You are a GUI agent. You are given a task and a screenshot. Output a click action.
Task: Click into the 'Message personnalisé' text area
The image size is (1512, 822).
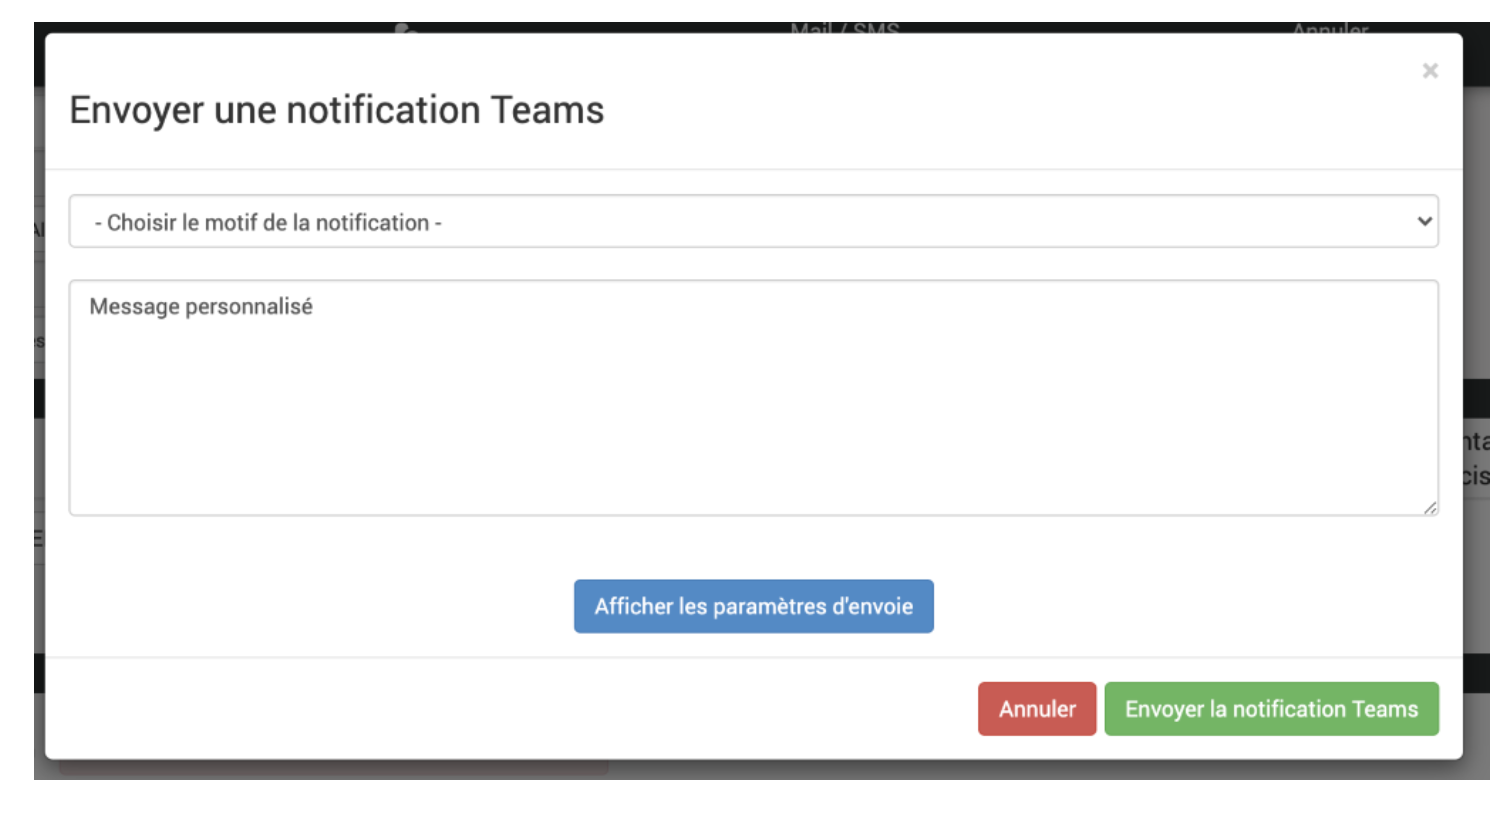[x=753, y=398]
